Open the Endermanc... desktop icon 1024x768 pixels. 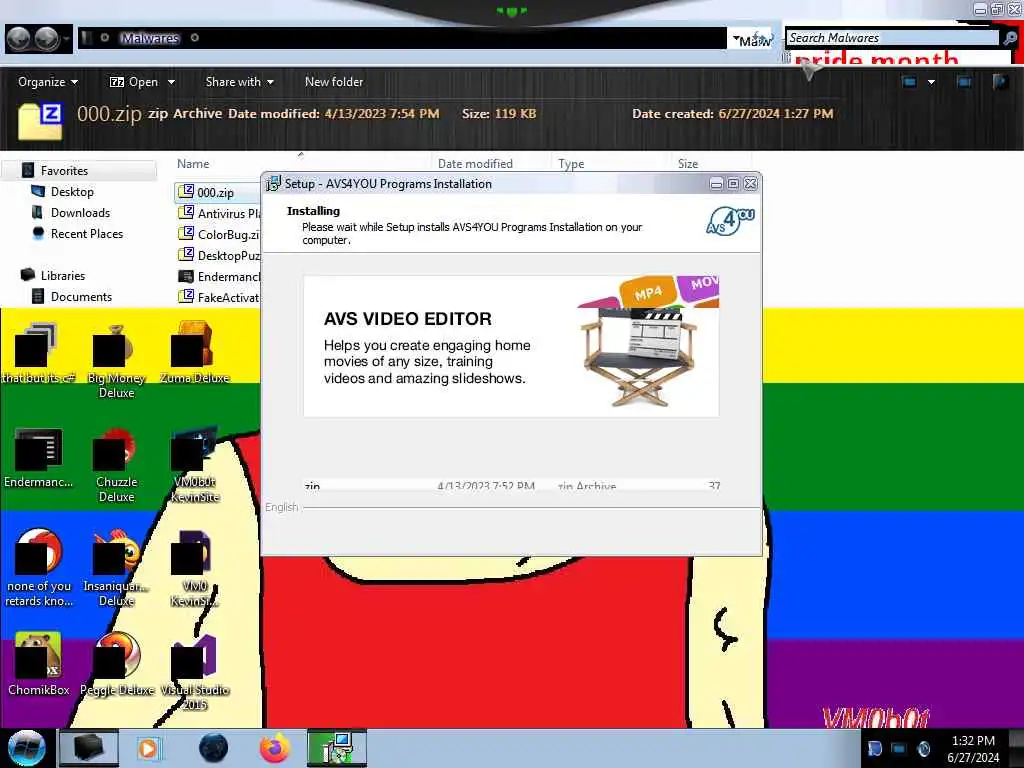pos(38,458)
